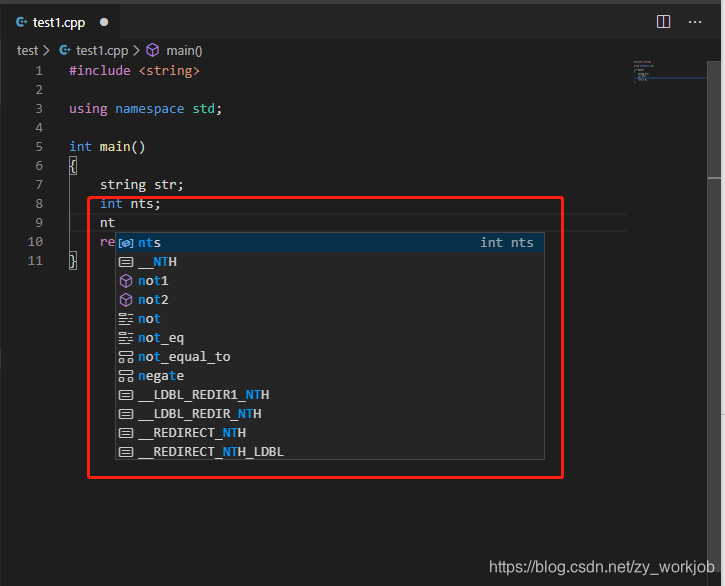Select the test1.cpp editor tab
This screenshot has width=725, height=586.
coord(61,22)
